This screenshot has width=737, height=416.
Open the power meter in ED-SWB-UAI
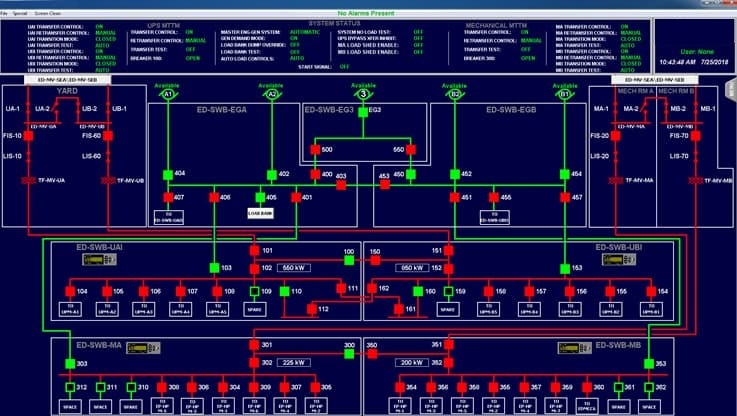97,259
